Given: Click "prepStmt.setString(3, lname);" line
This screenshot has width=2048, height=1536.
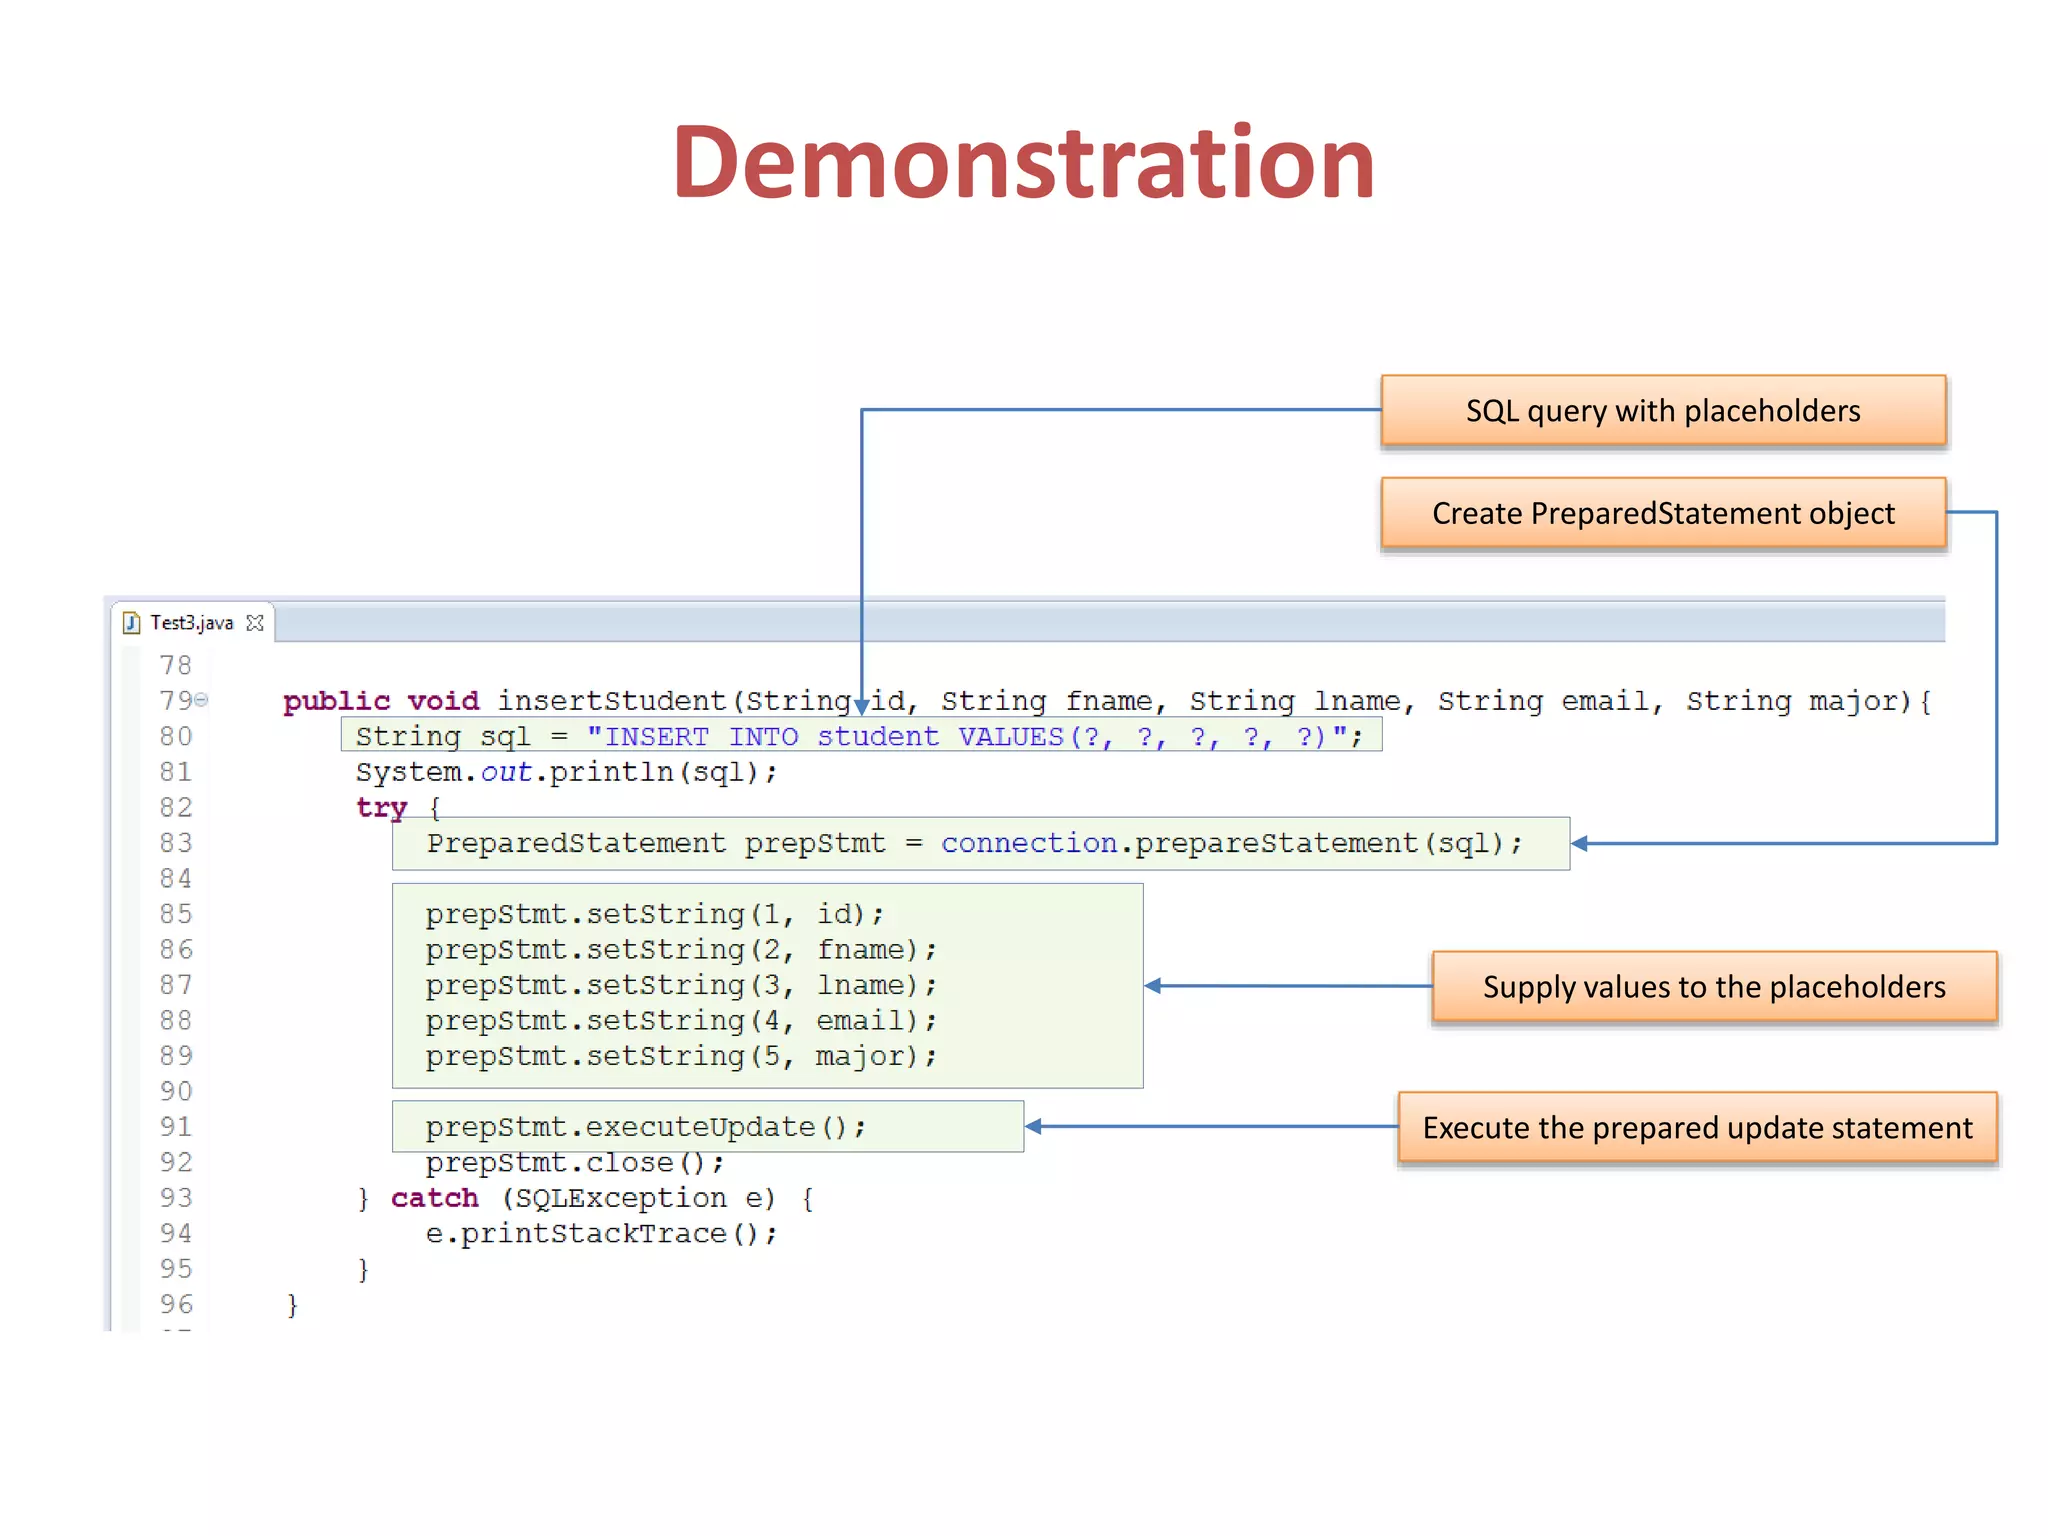Looking at the screenshot, I should pyautogui.click(x=681, y=986).
